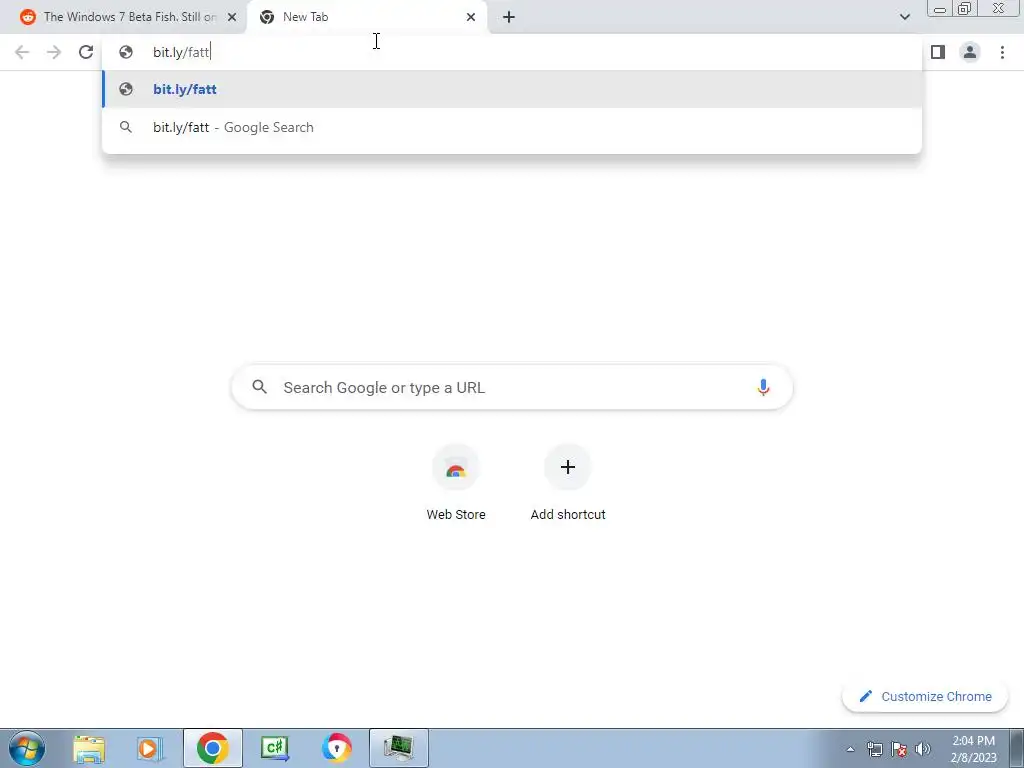
Task: Click the Add shortcut button
Action: [568, 482]
